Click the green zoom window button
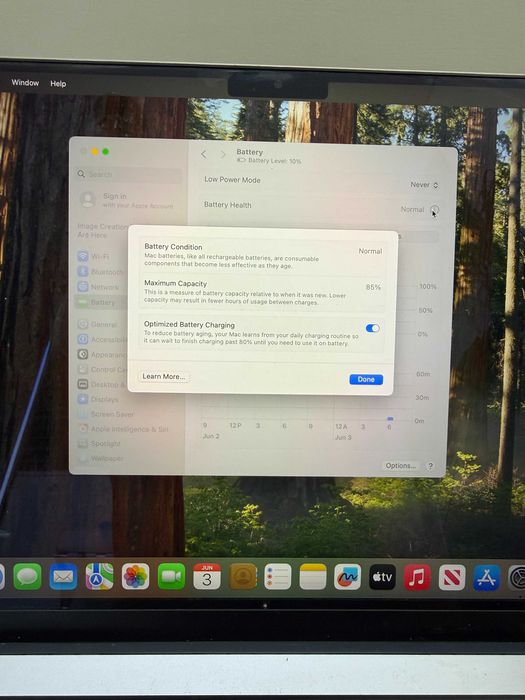The height and width of the screenshot is (700, 525). tap(105, 152)
